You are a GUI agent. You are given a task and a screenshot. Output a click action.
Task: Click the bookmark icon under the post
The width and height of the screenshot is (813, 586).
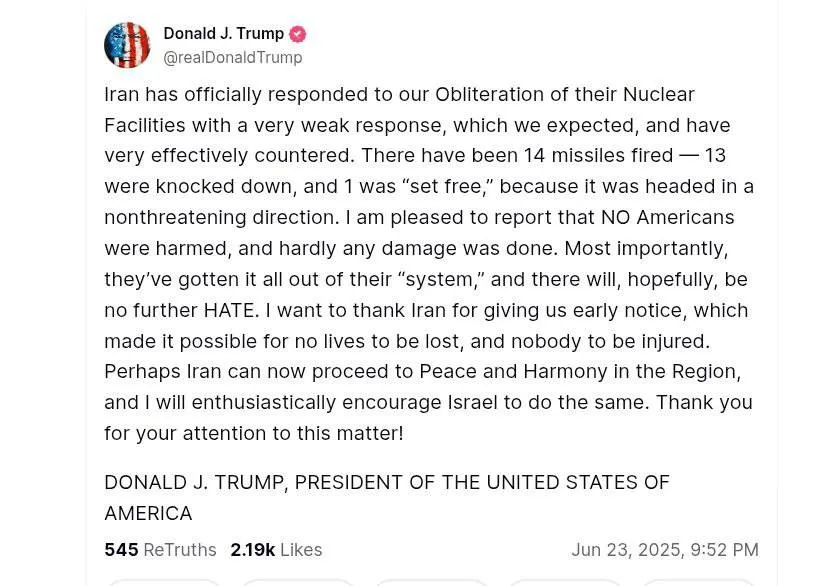coord(700,584)
